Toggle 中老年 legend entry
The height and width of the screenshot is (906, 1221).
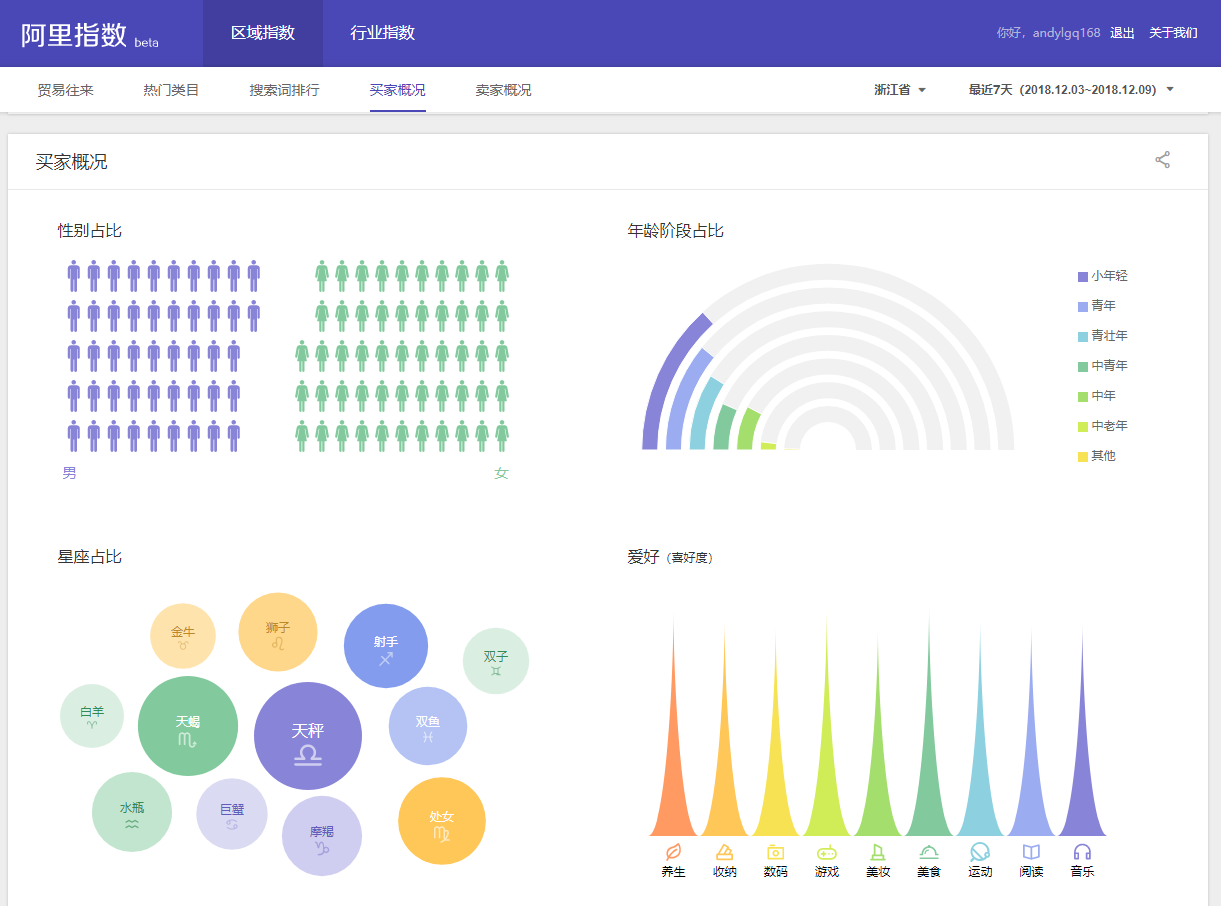1102,426
